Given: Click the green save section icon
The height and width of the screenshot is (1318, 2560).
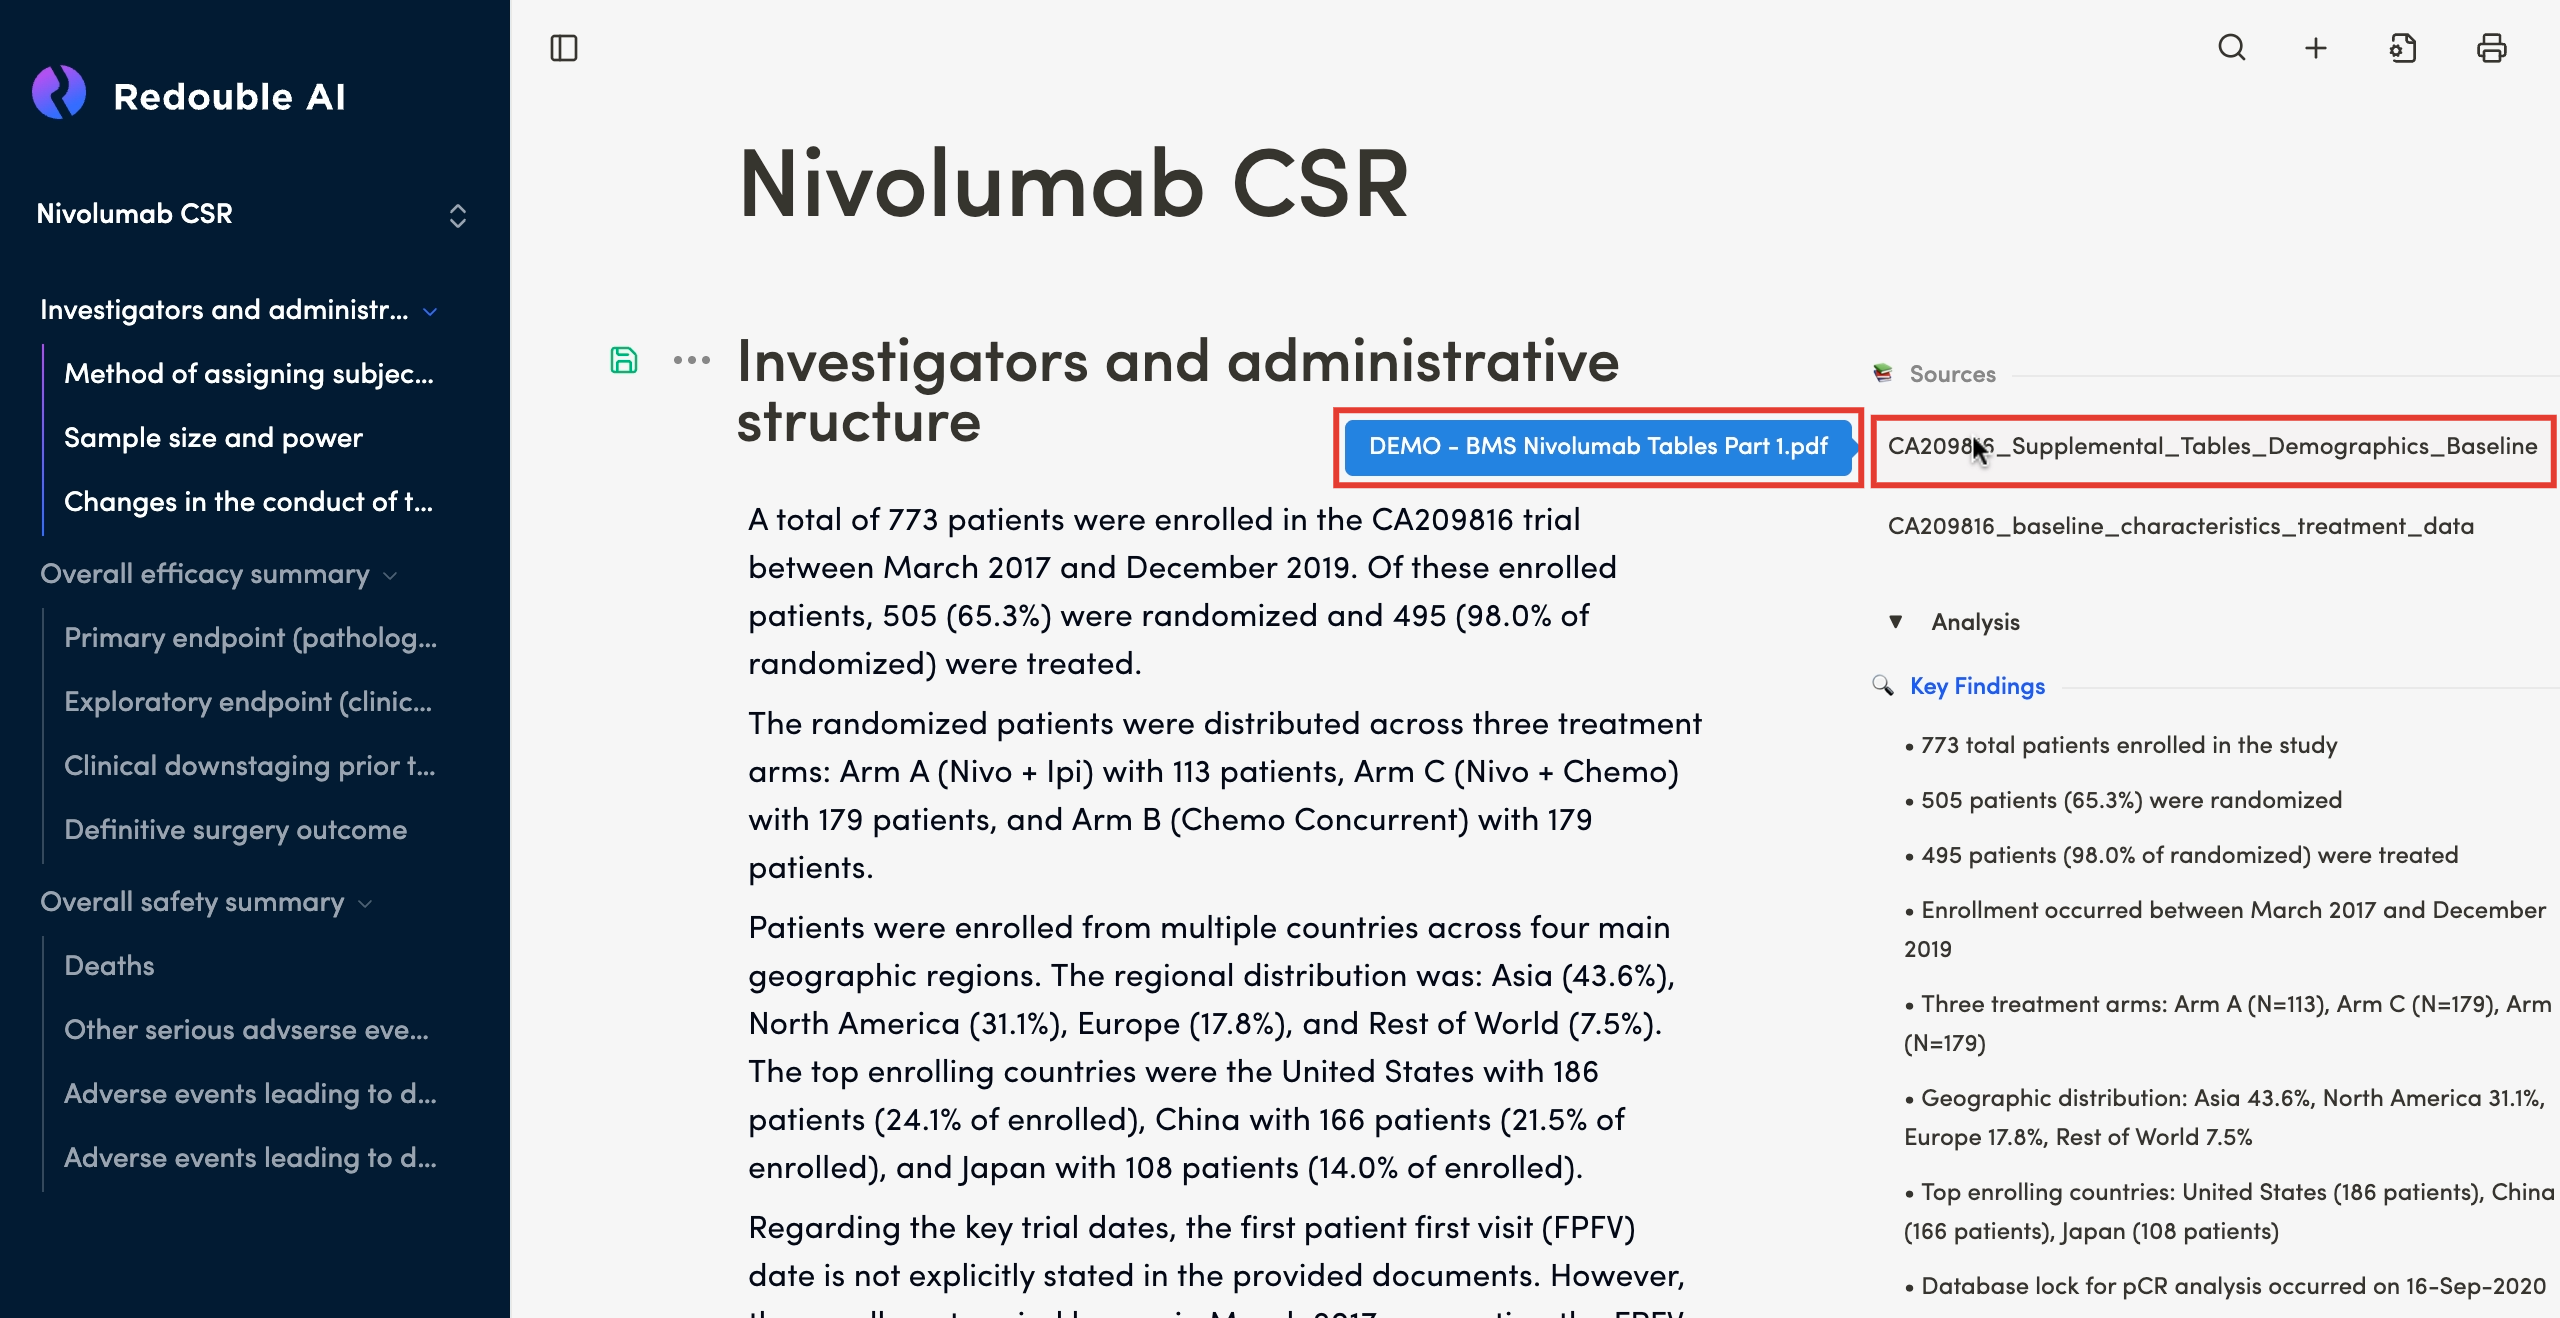Looking at the screenshot, I should [624, 360].
